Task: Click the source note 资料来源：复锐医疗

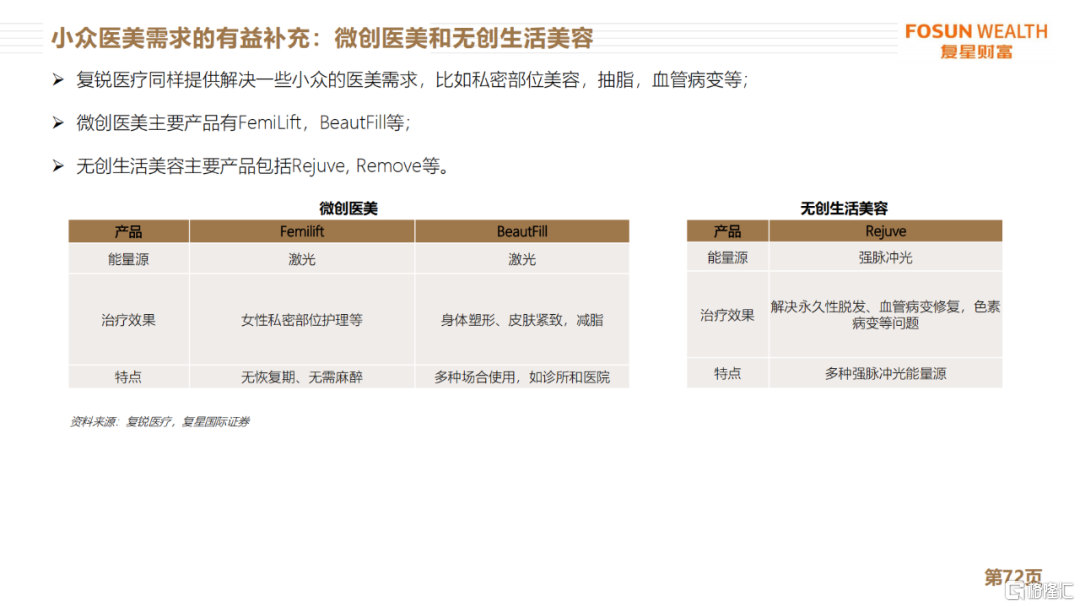Action: (160, 422)
